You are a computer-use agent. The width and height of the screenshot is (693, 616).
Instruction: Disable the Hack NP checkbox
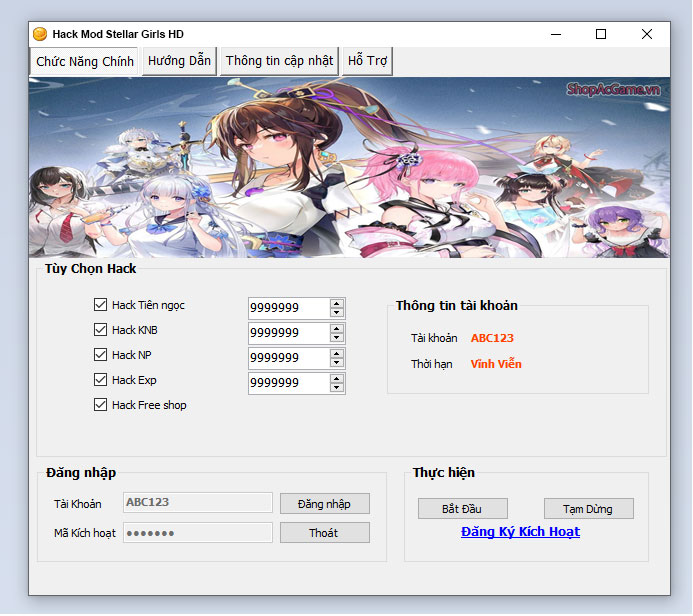(100, 355)
